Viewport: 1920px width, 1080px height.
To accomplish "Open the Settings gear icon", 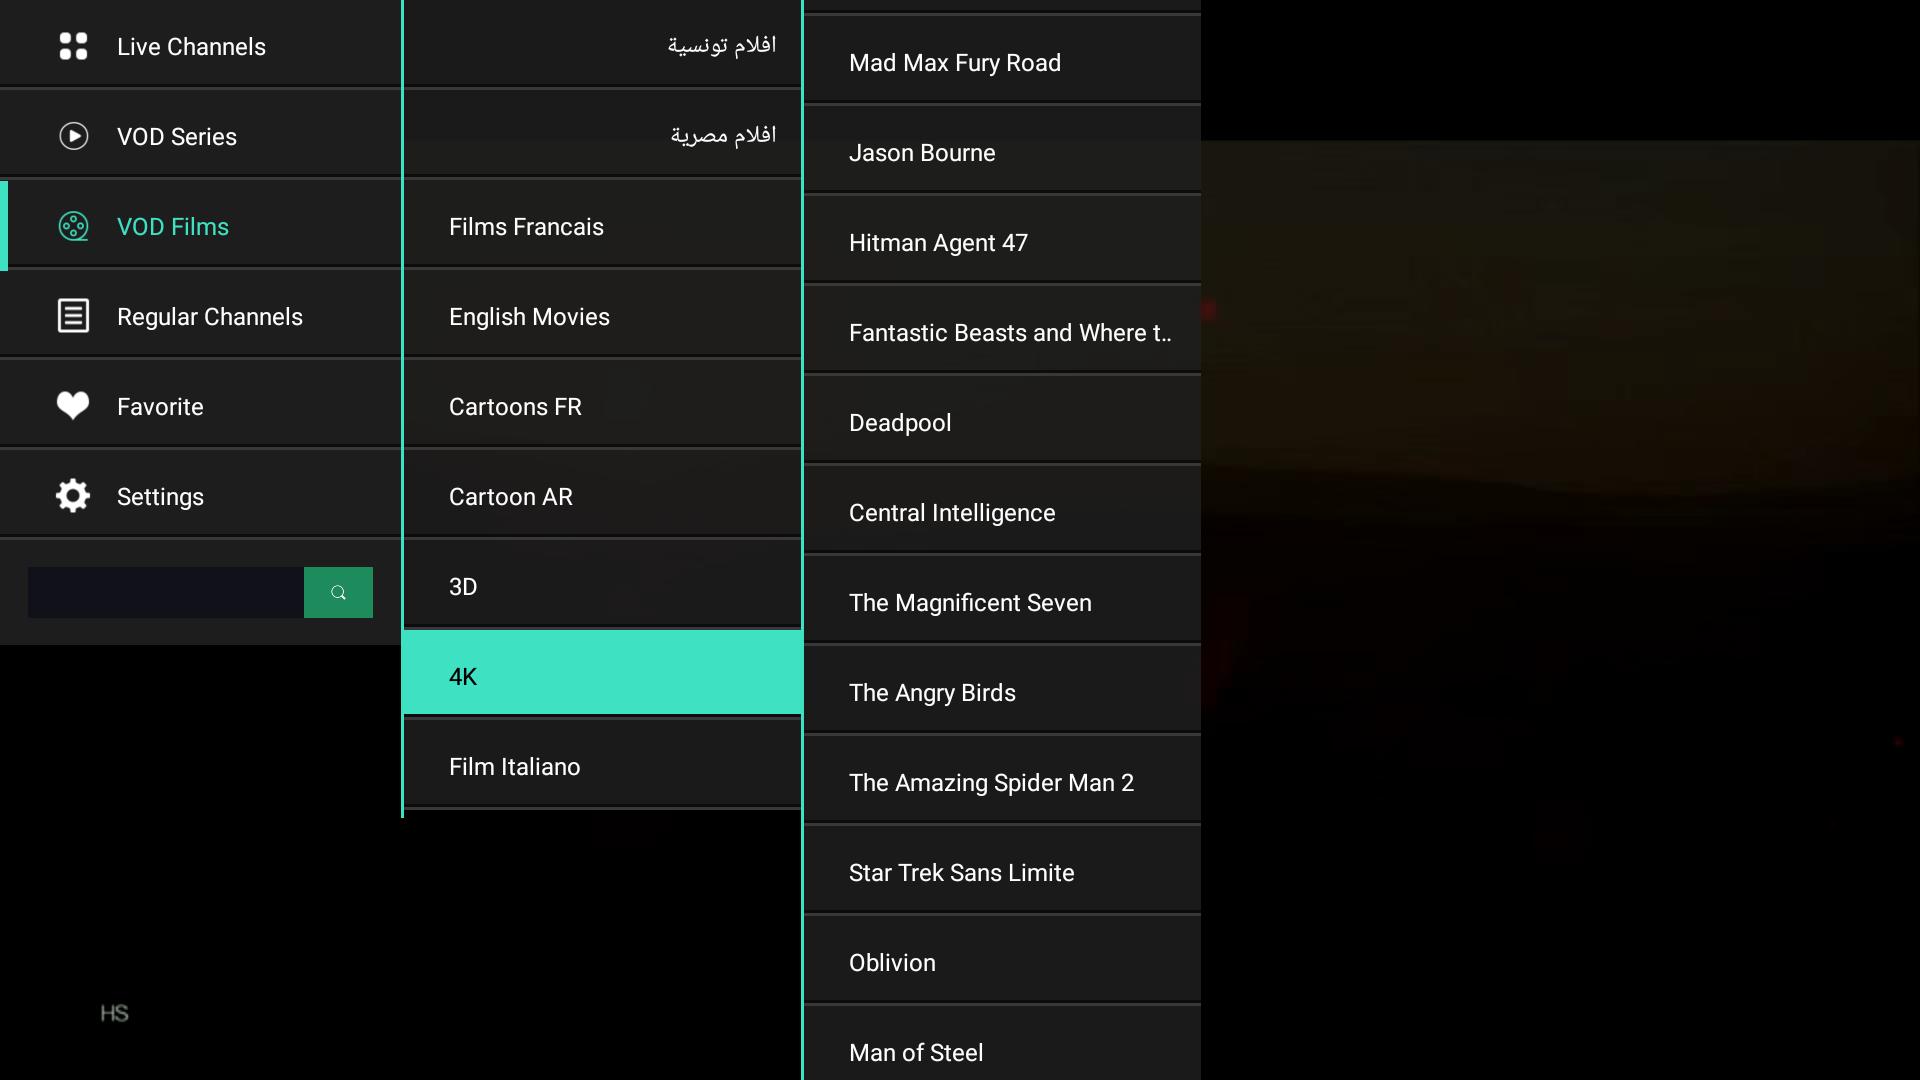I will [73, 496].
